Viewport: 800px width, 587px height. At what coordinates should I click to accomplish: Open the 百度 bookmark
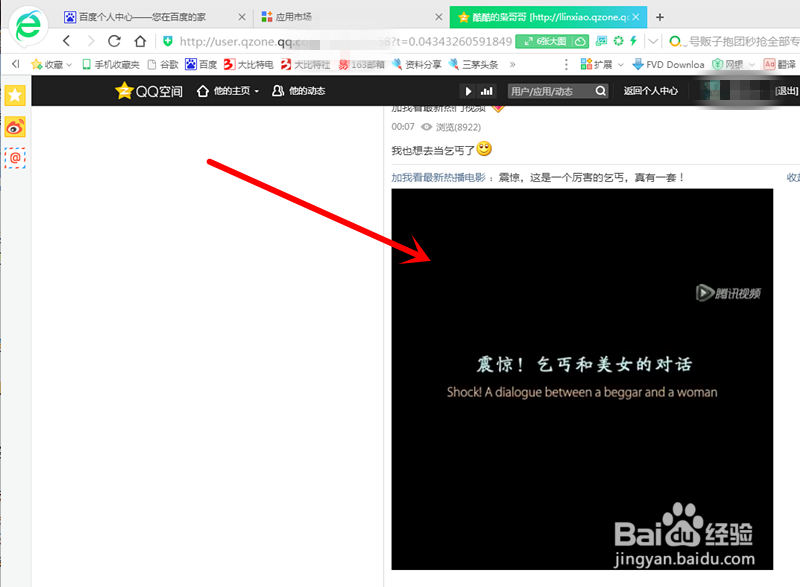pyautogui.click(x=201, y=64)
